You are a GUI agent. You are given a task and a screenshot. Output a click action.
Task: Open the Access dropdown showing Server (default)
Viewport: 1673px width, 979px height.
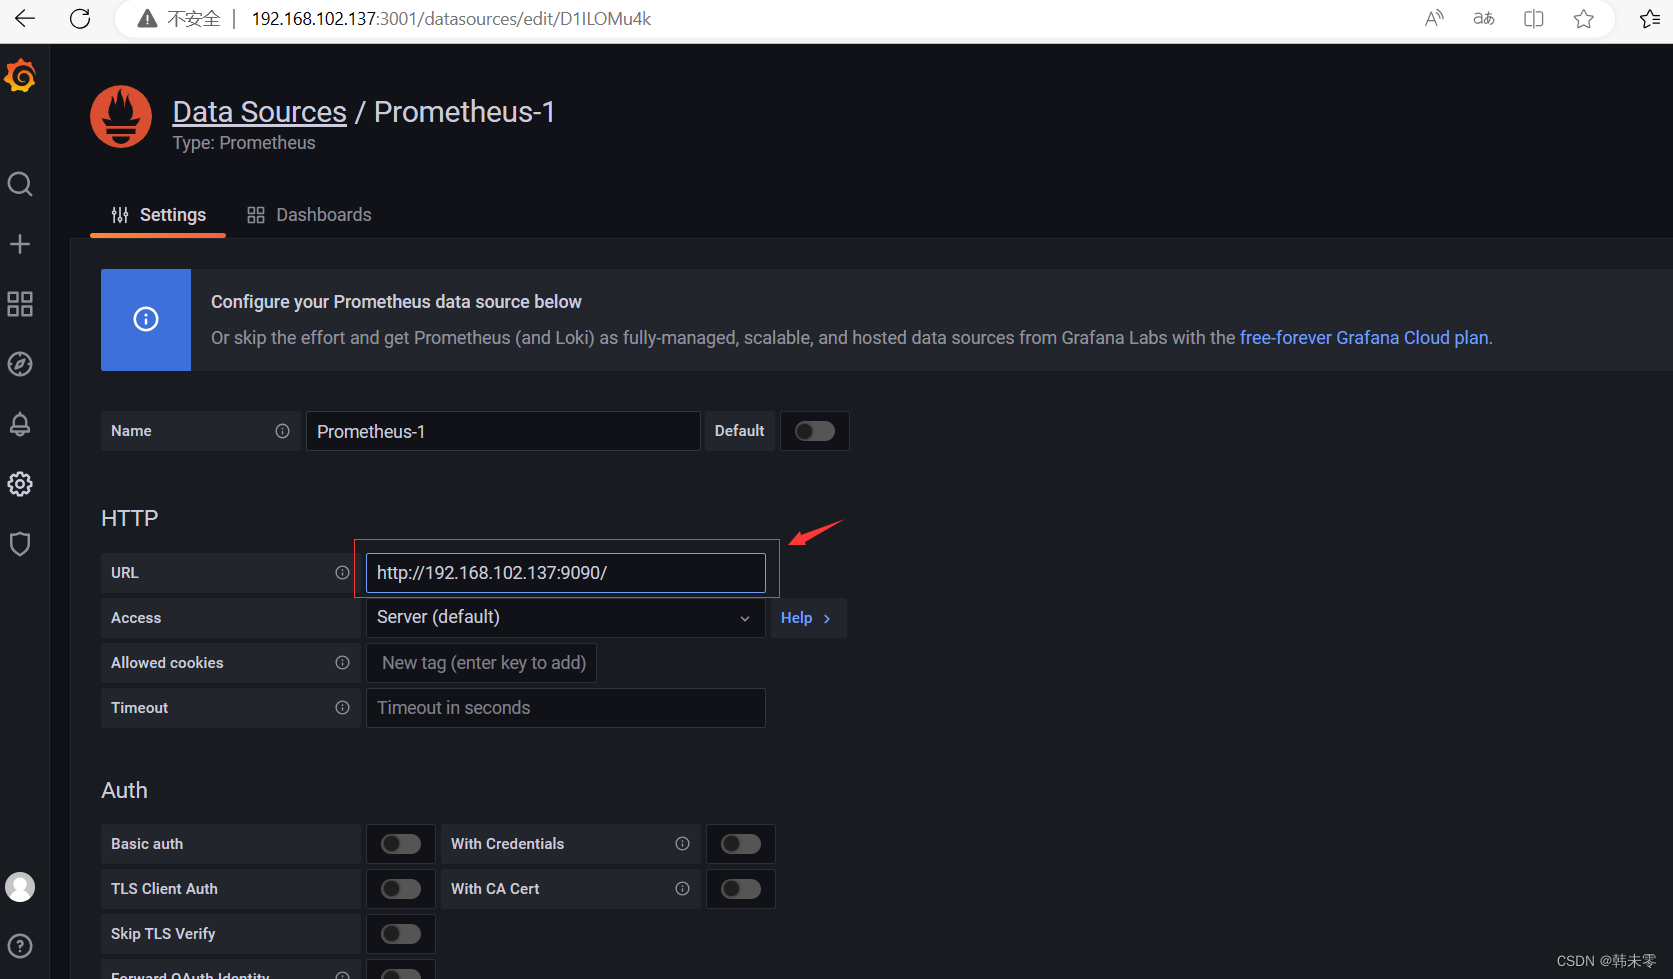pyautogui.click(x=565, y=617)
